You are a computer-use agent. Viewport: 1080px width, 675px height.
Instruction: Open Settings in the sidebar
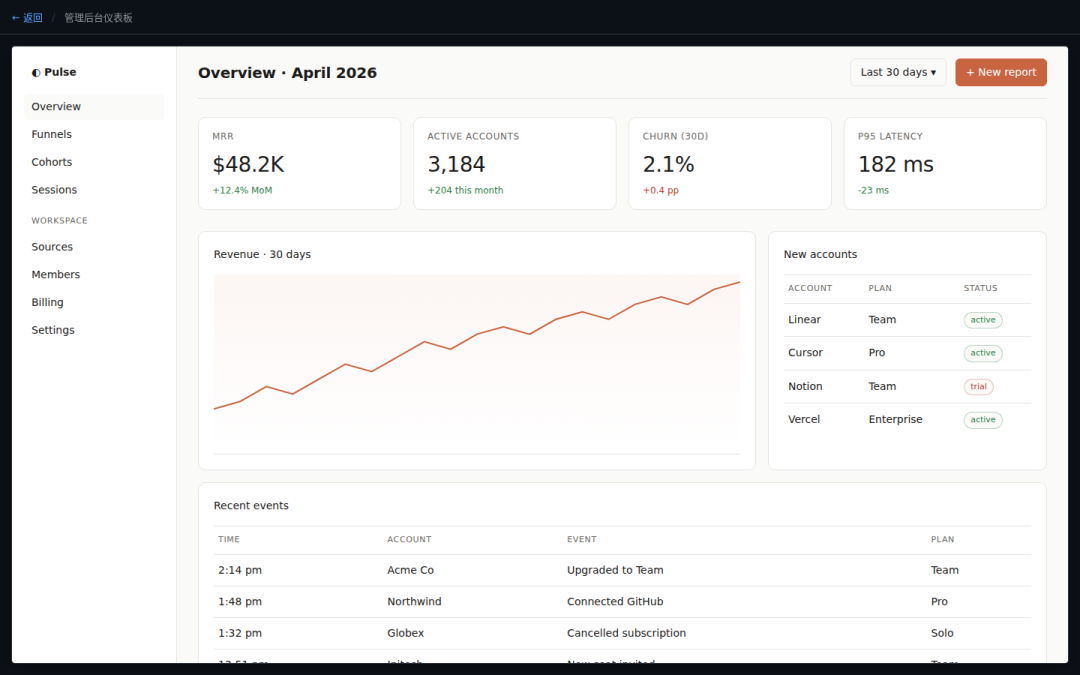(94, 330)
